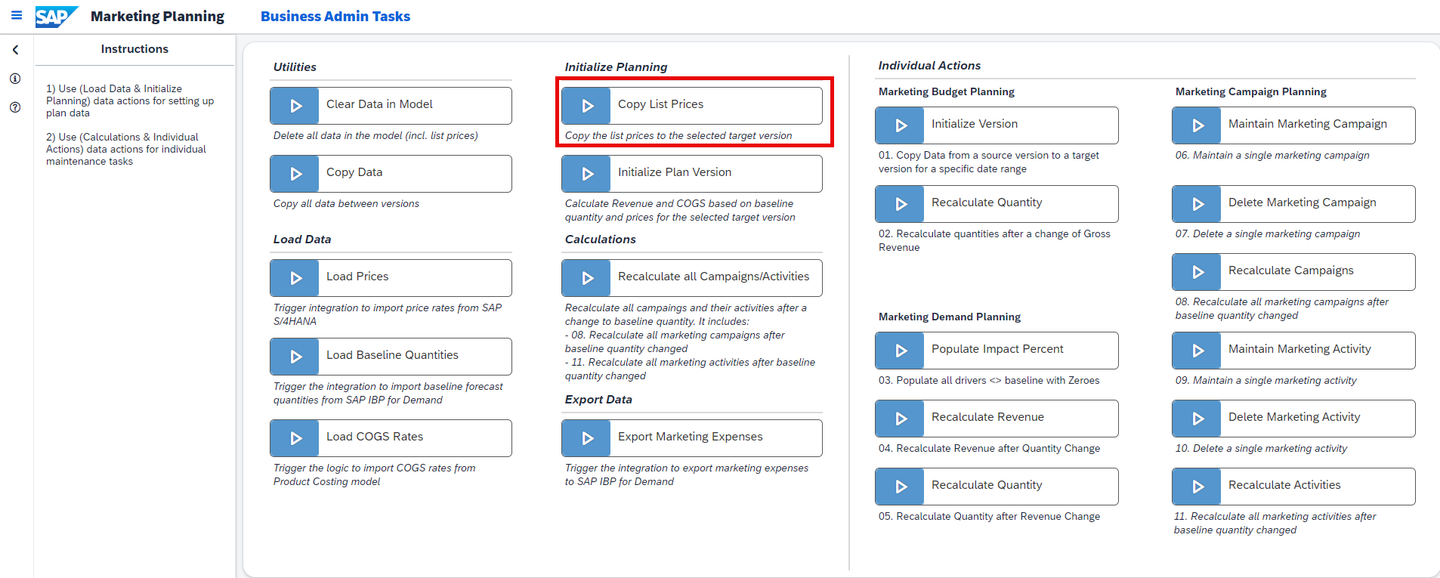
Task: Run the Copy List Prices play icon
Action: (587, 105)
